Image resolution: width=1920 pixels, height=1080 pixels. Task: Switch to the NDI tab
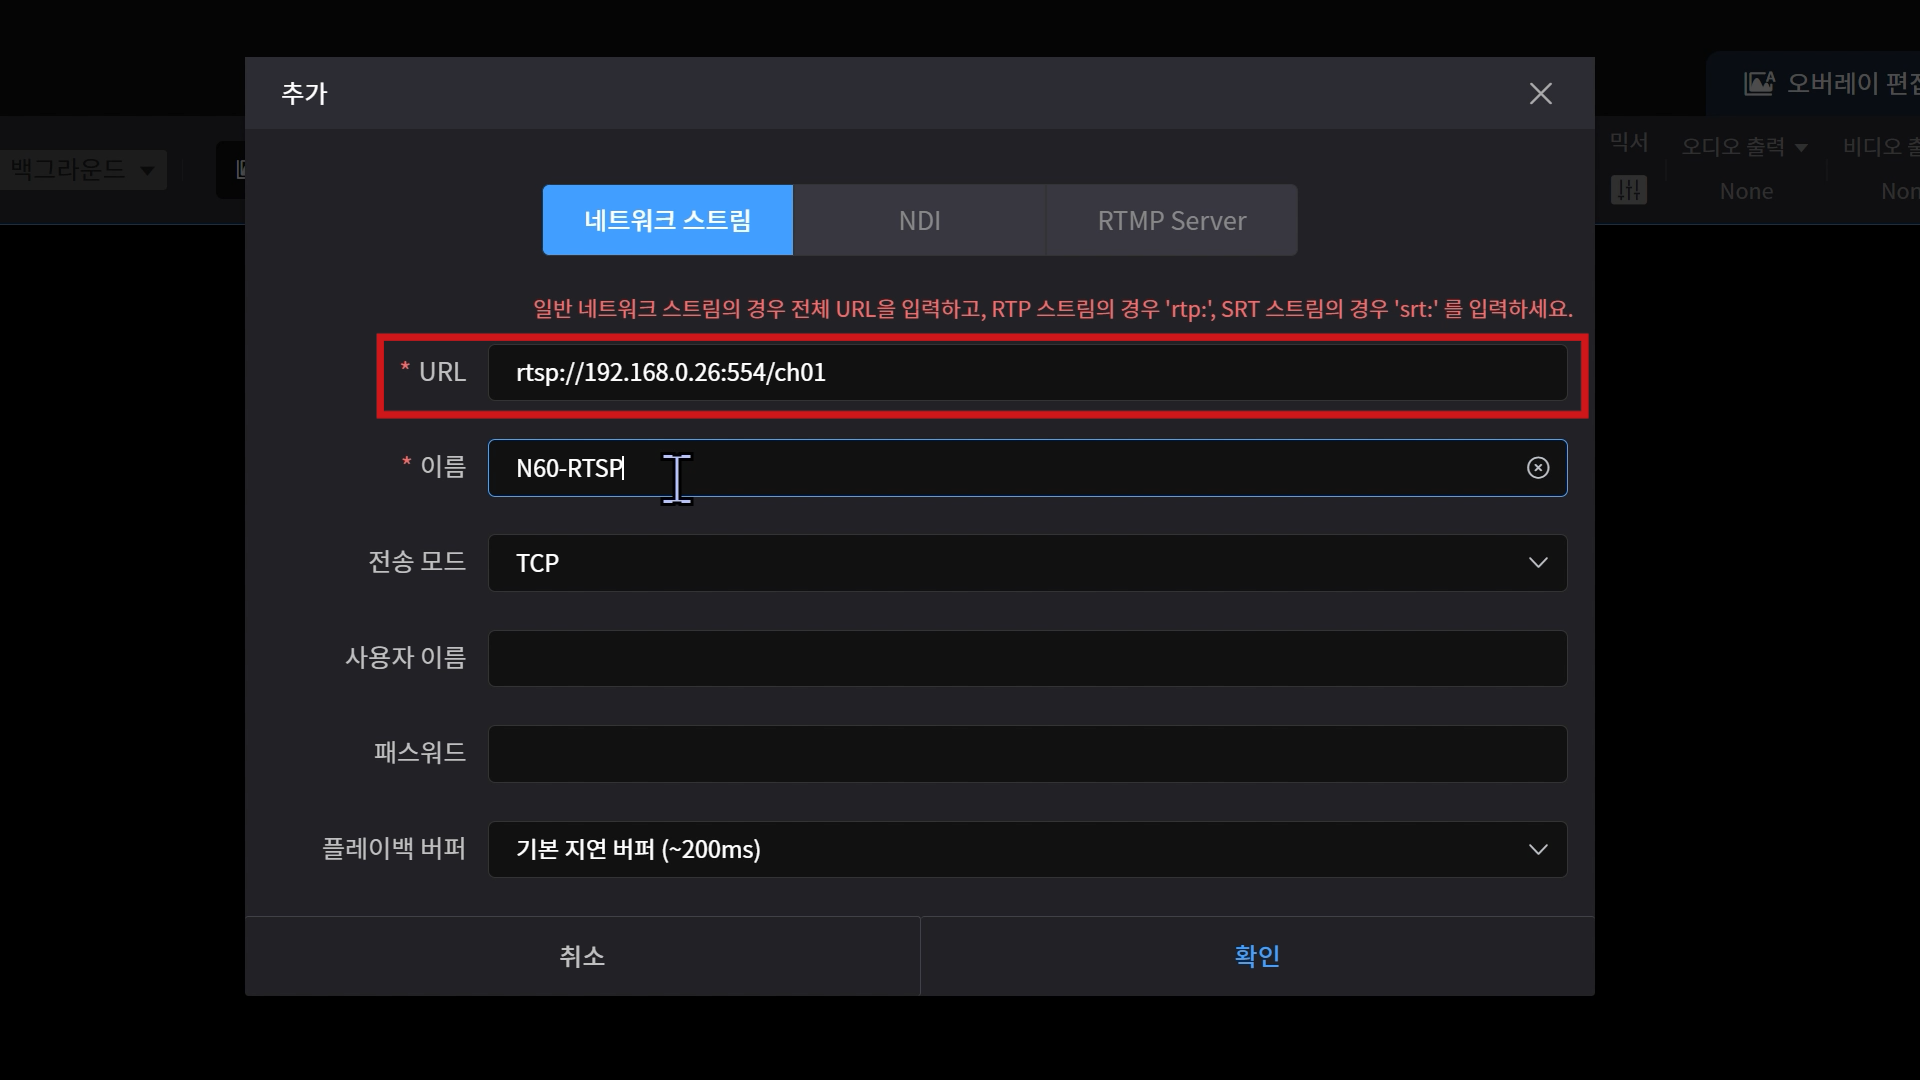919,220
